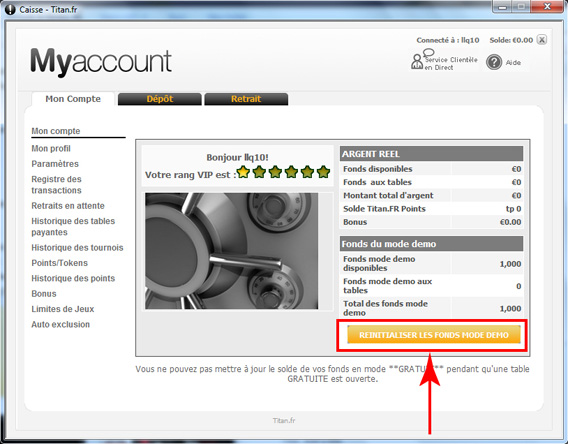
Task: Click the Solde: €0.00 text
Action: 511,40
